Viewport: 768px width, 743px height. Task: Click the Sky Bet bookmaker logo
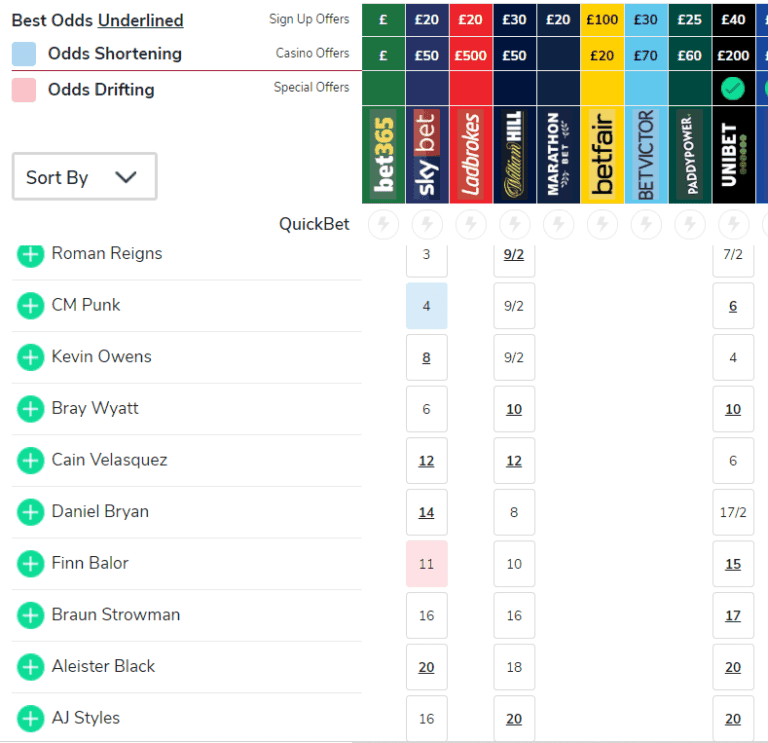coord(427,155)
